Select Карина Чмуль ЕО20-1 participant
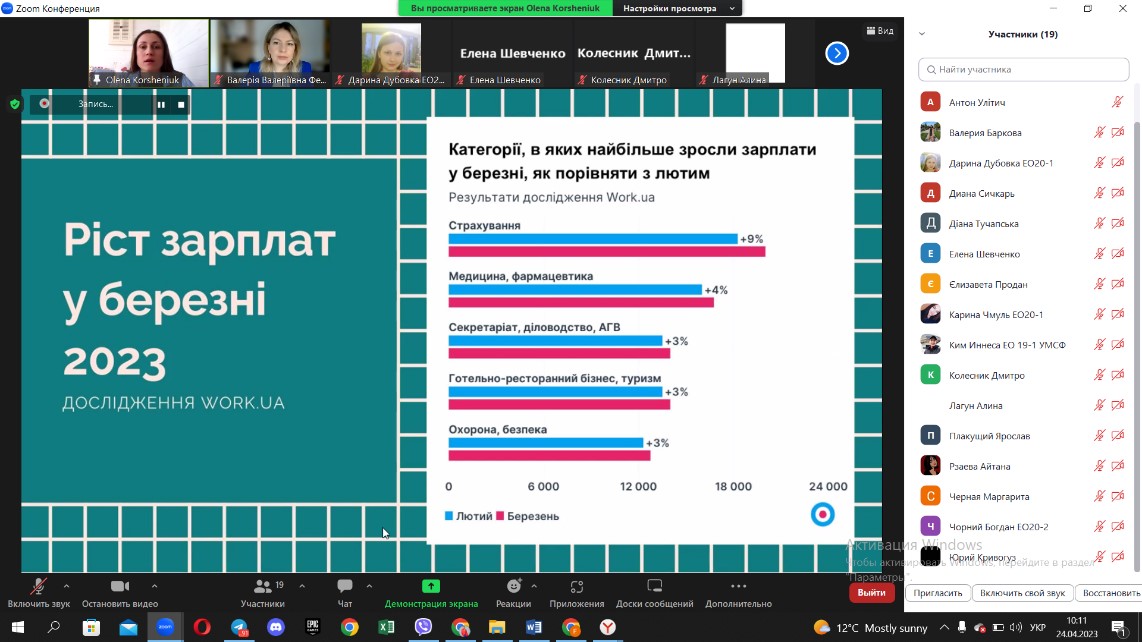 point(1022,314)
